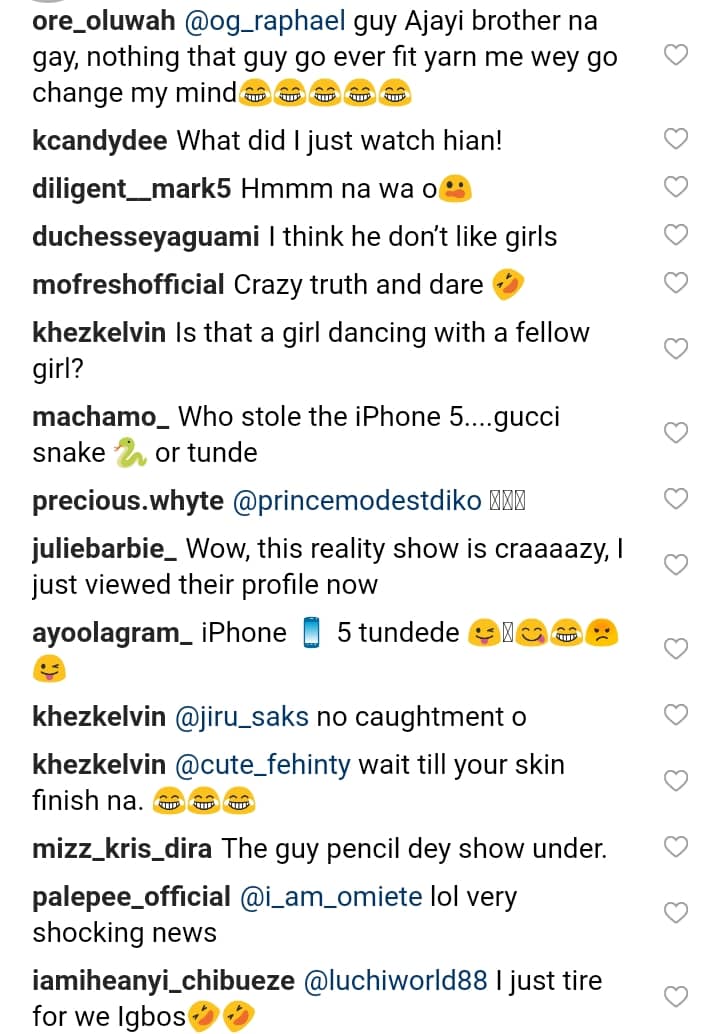The image size is (720, 1034).
Task: Toggle like on iamiheanyi_chibueze's Igbos comment
Action: point(676,997)
